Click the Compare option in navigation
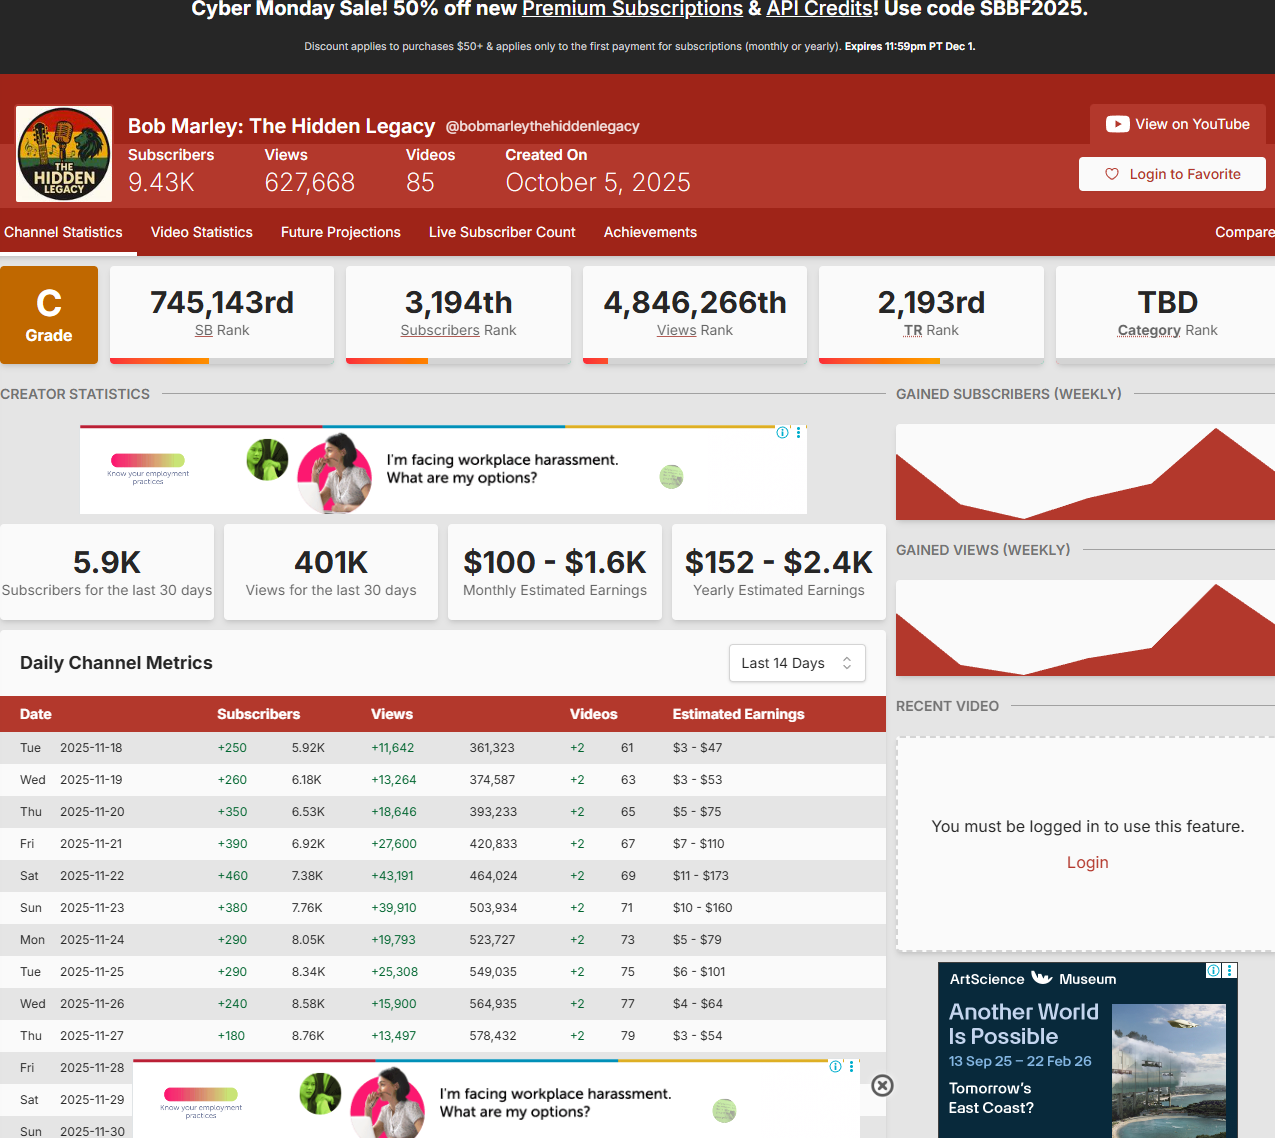1275x1138 pixels. (1244, 232)
